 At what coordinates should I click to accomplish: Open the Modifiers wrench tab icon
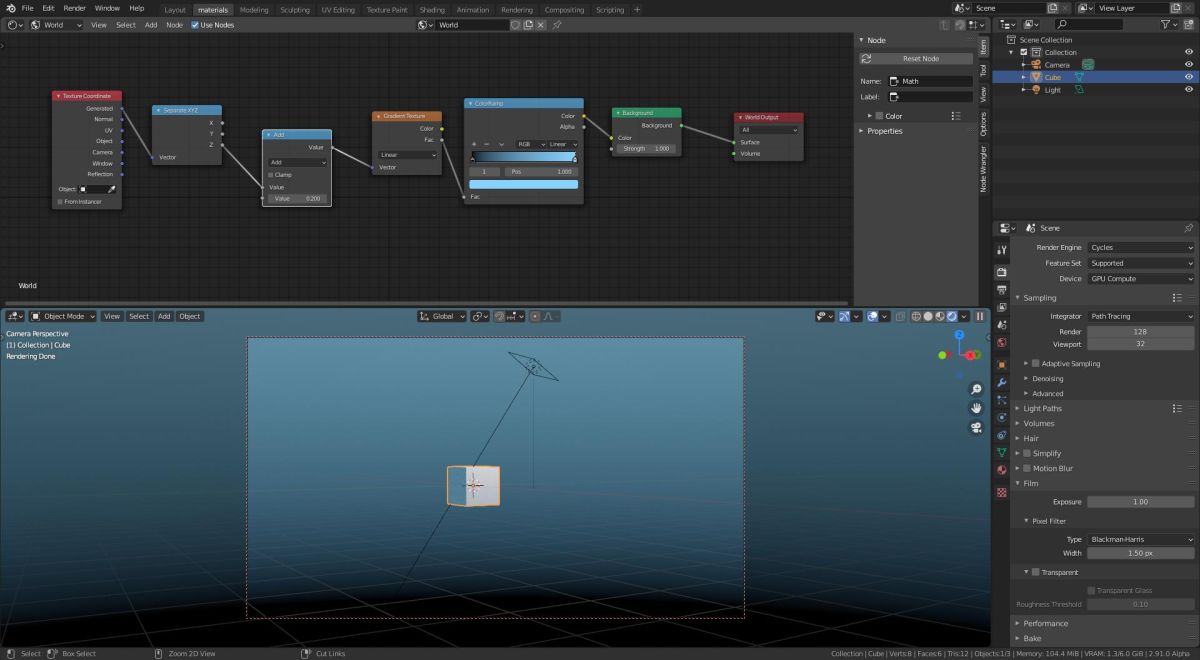(x=1002, y=382)
